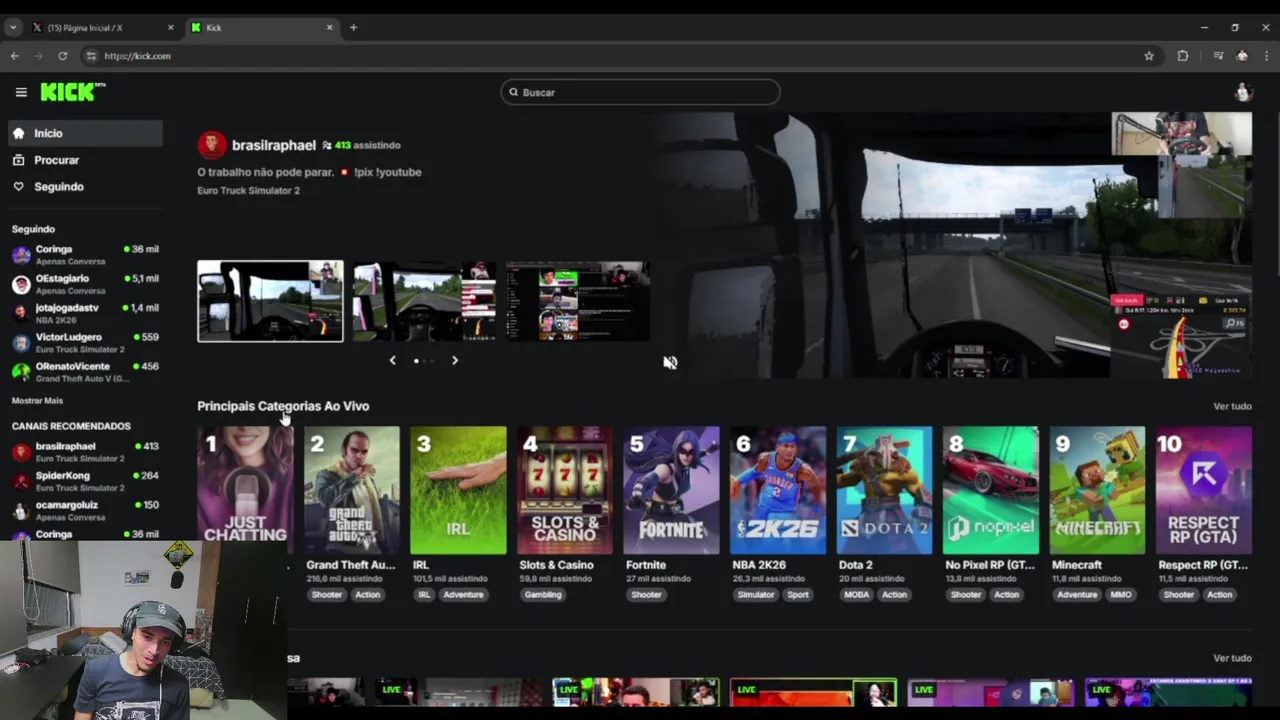
Task: Open jotajogadastv channel
Action: 85,313
